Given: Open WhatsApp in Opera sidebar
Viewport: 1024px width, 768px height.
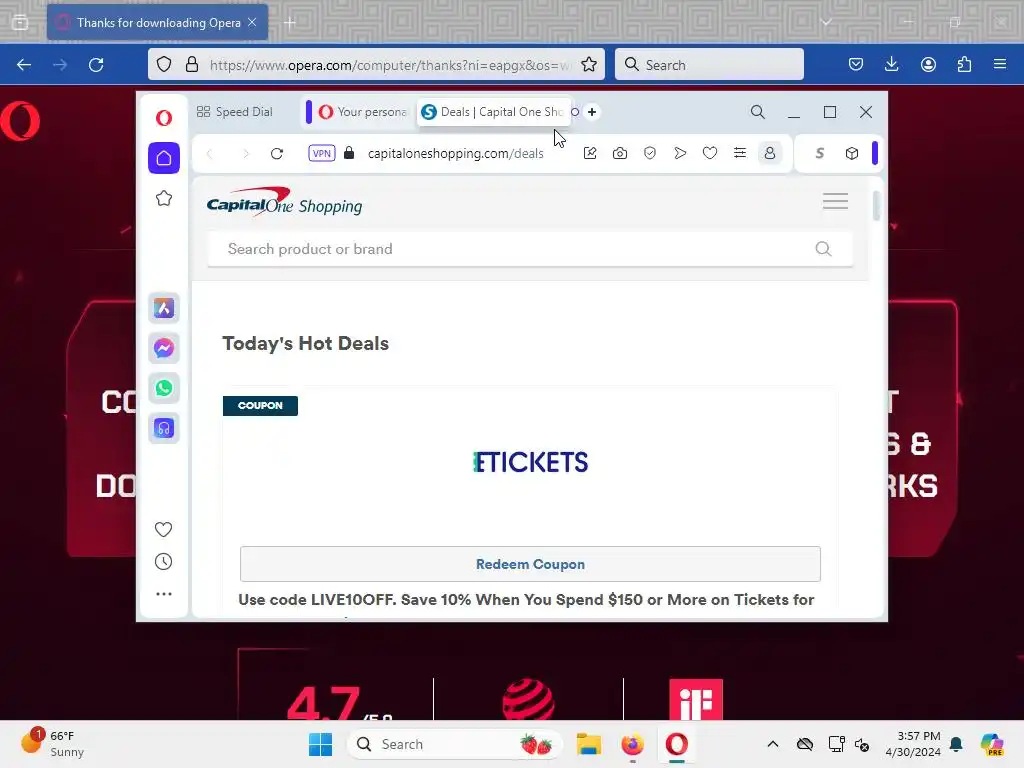Looking at the screenshot, I should pyautogui.click(x=164, y=388).
